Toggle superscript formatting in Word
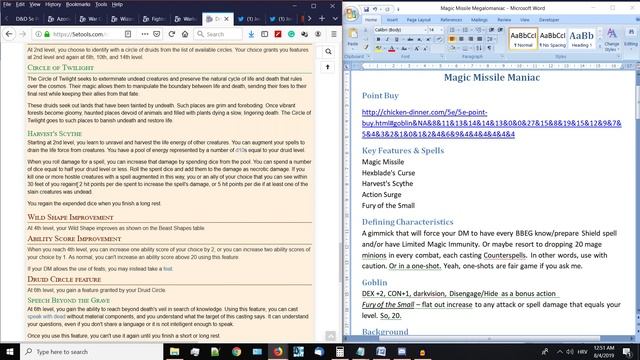 click(x=428, y=39)
